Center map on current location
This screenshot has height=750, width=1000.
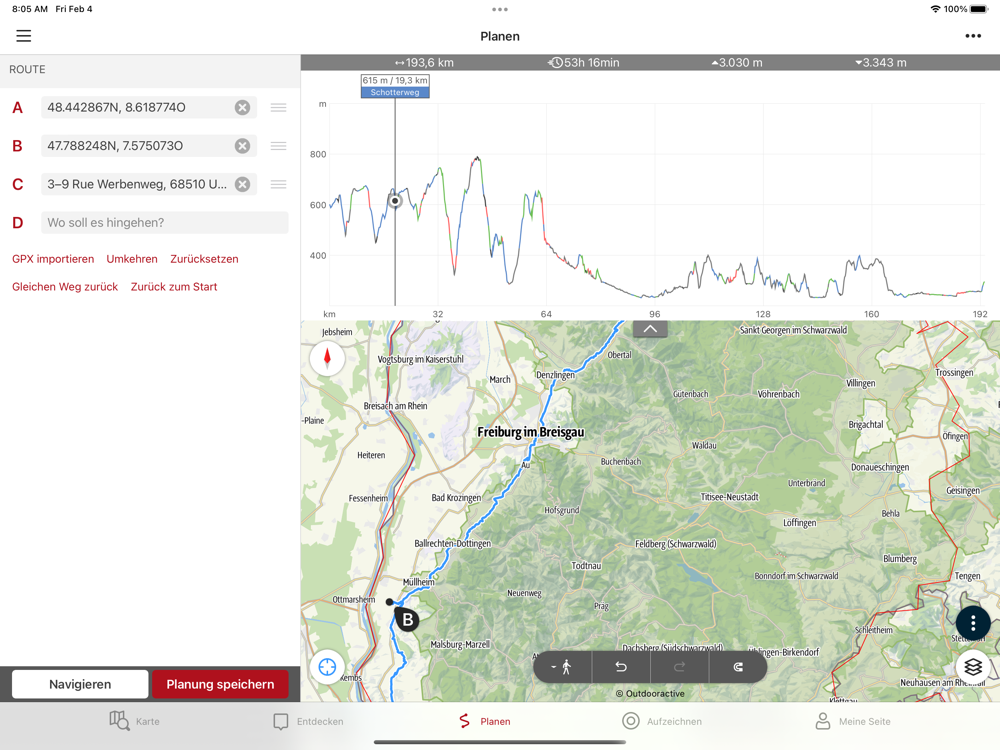tap(327, 667)
